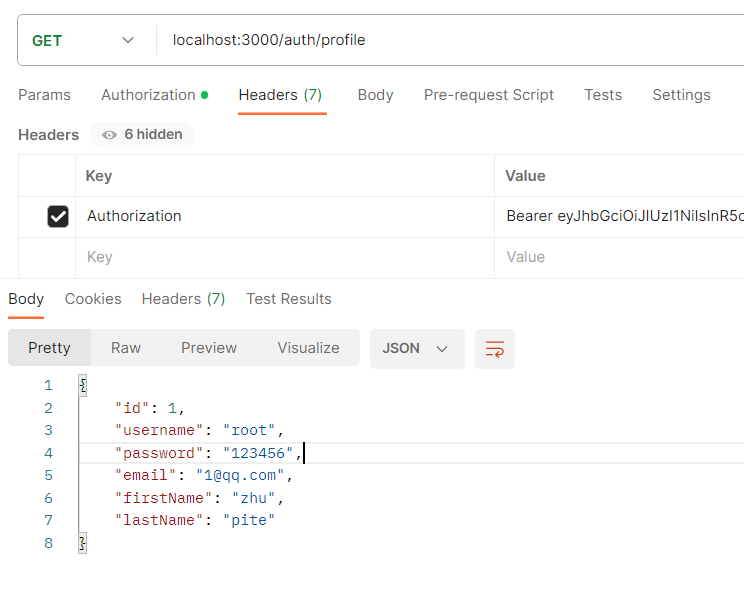The width and height of the screenshot is (744, 600).
Task: Expand the JSON format dropdown
Action: (x=416, y=349)
